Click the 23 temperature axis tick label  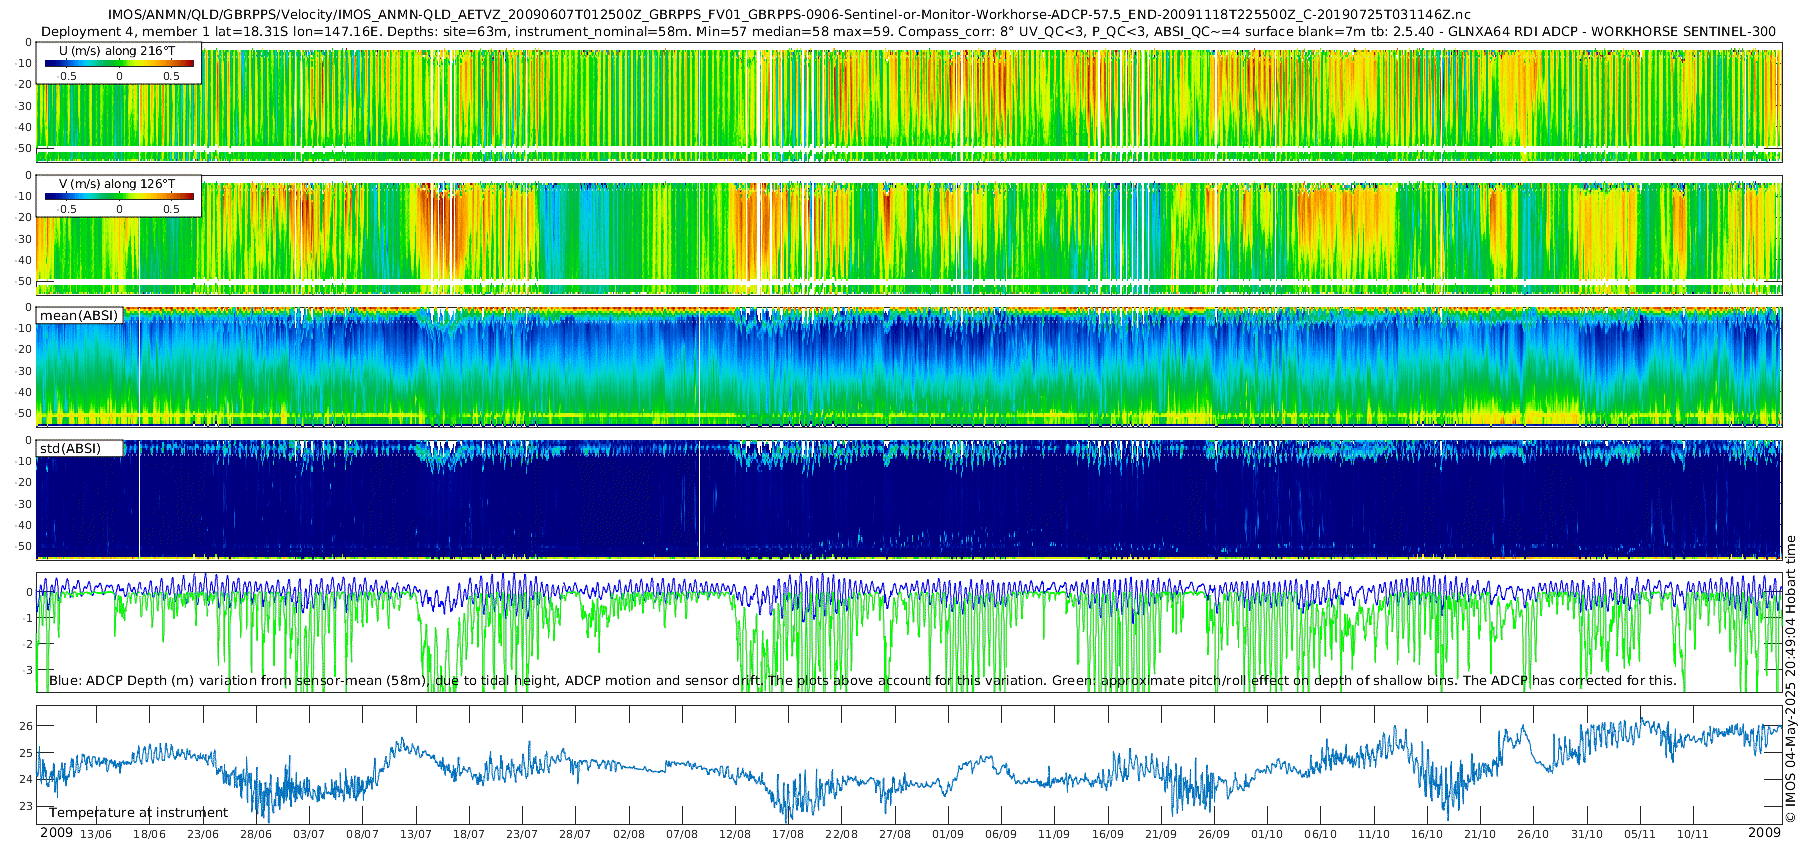click(26, 806)
